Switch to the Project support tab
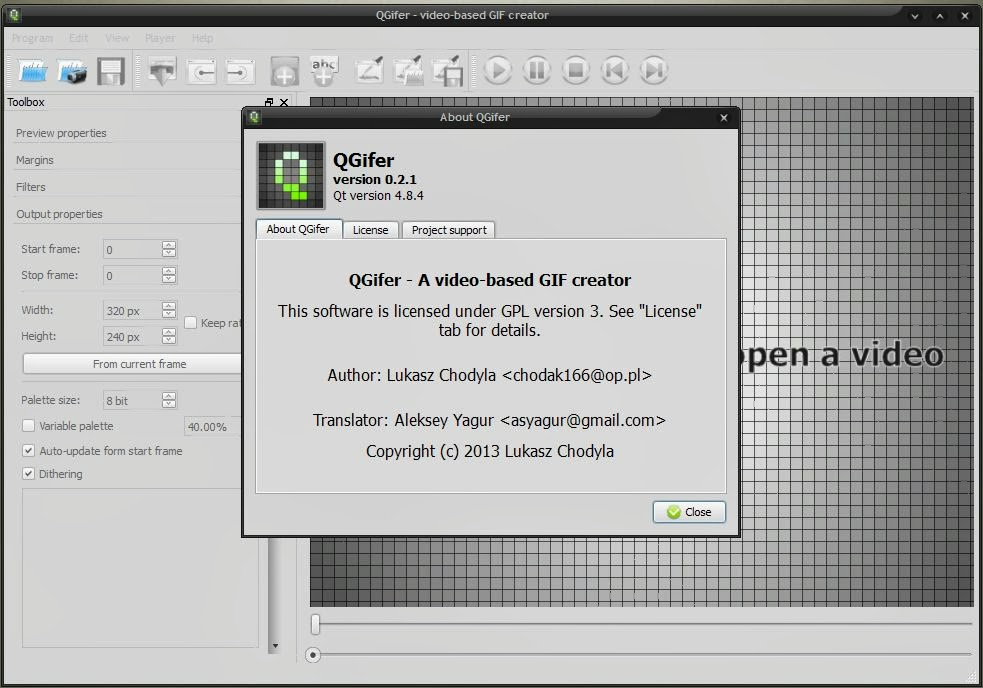This screenshot has height=688, width=983. (449, 230)
